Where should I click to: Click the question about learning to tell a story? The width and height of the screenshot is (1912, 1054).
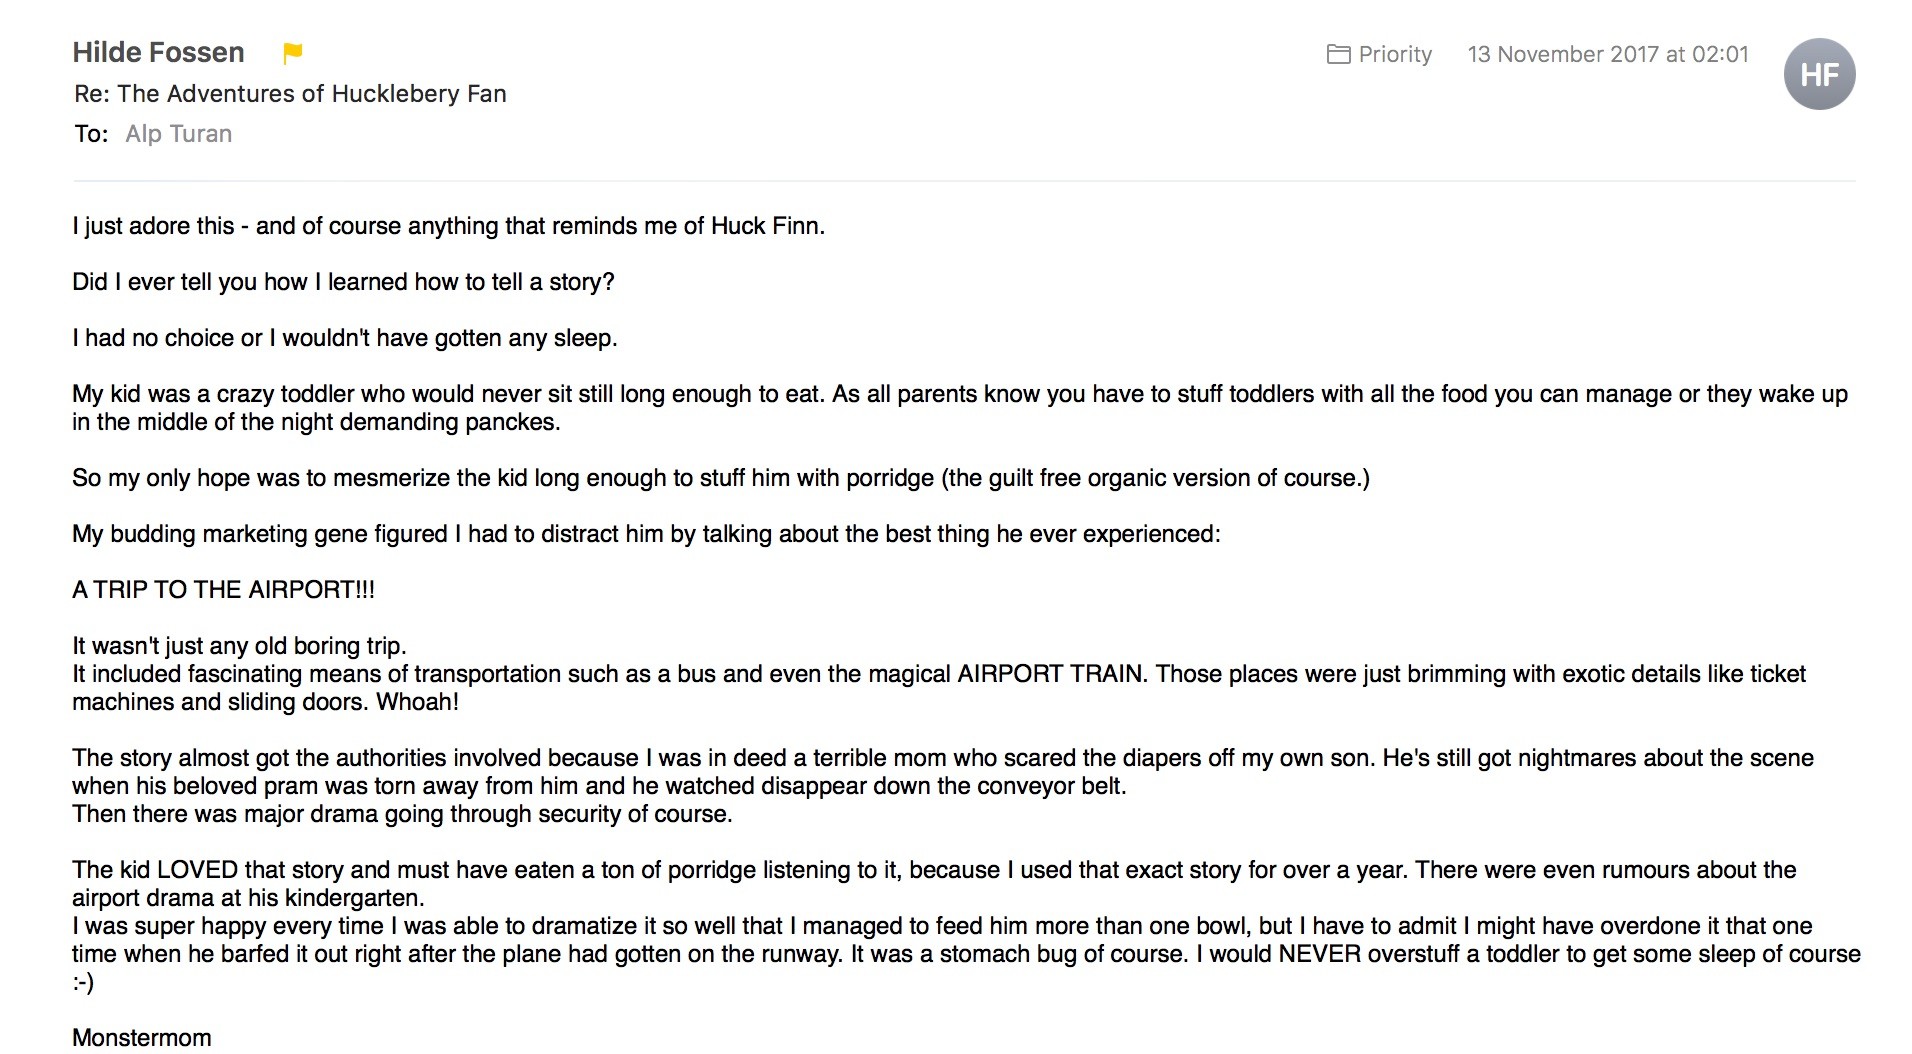click(x=343, y=282)
